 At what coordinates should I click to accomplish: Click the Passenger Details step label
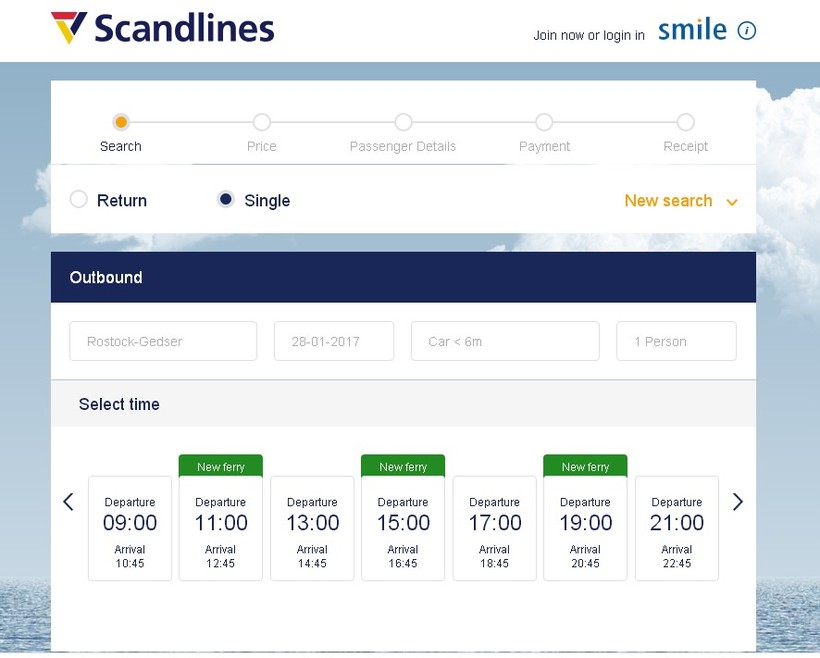(x=403, y=146)
